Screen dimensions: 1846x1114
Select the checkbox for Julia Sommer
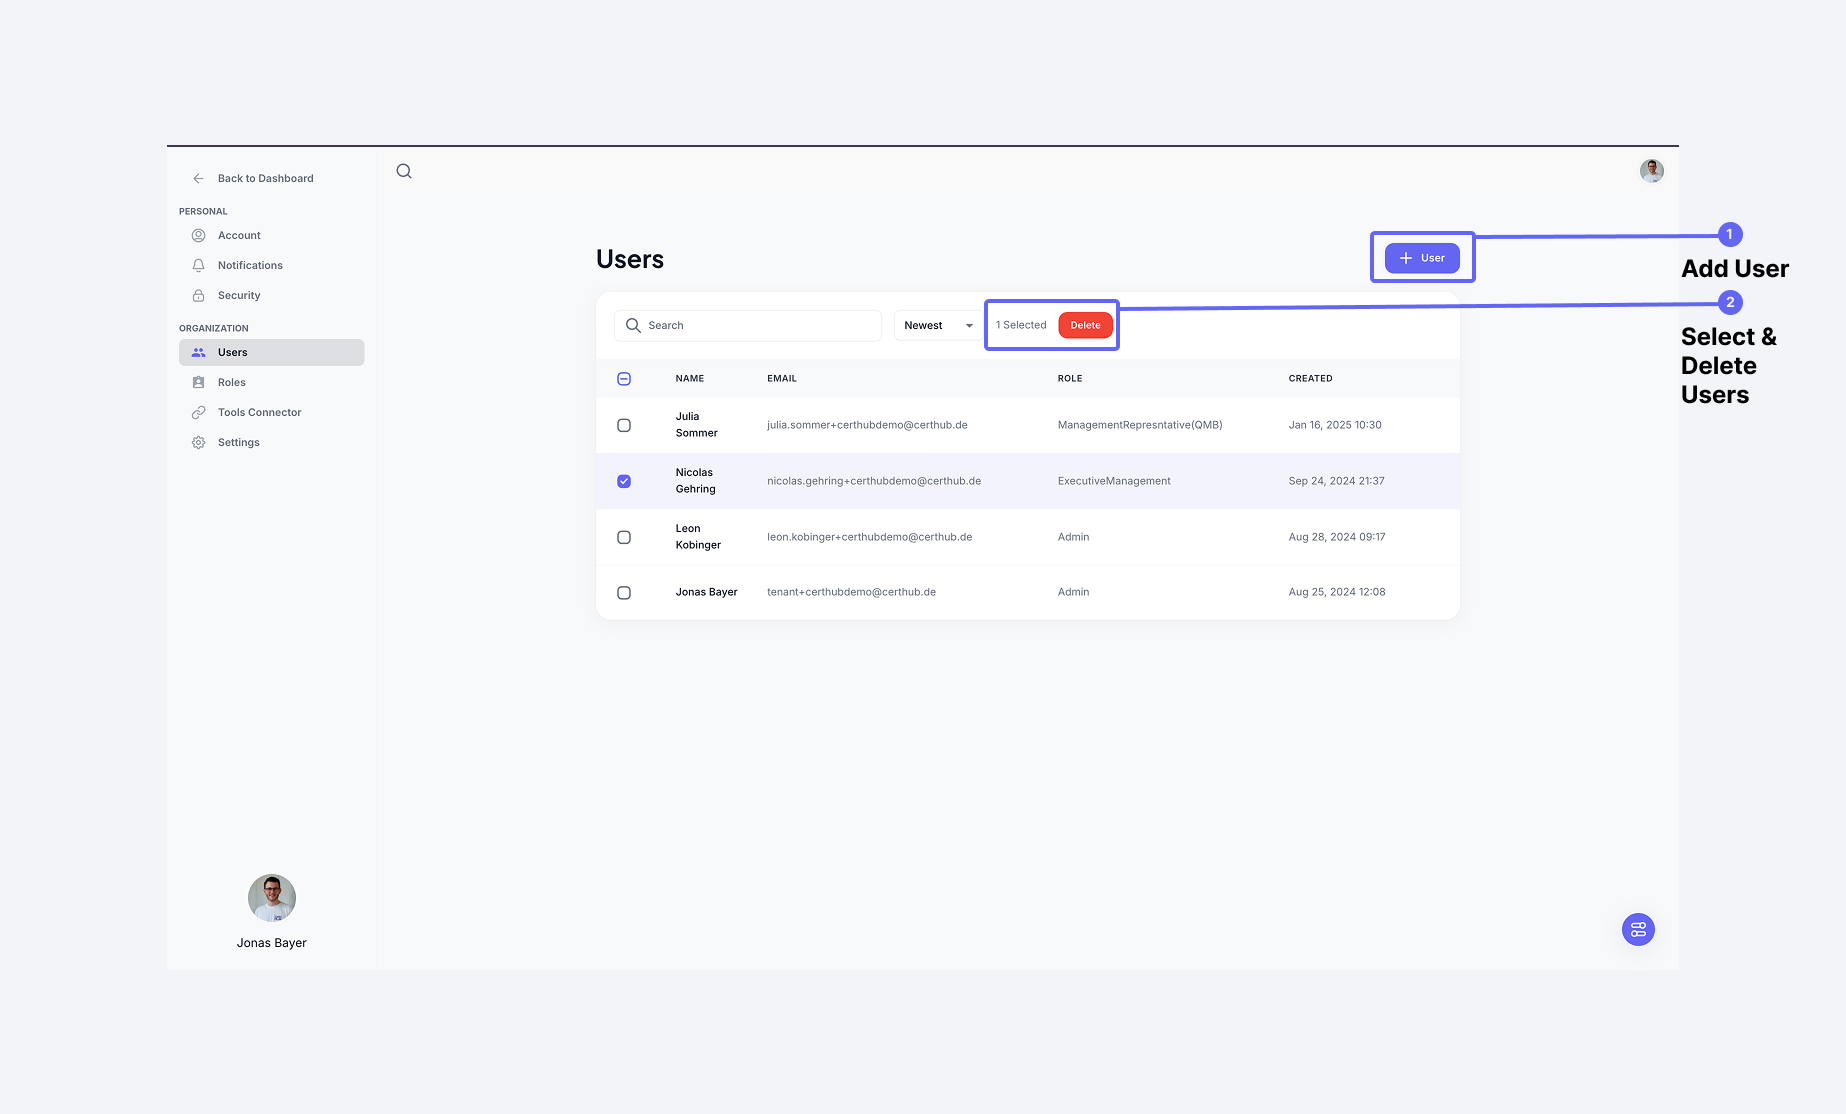tap(624, 425)
